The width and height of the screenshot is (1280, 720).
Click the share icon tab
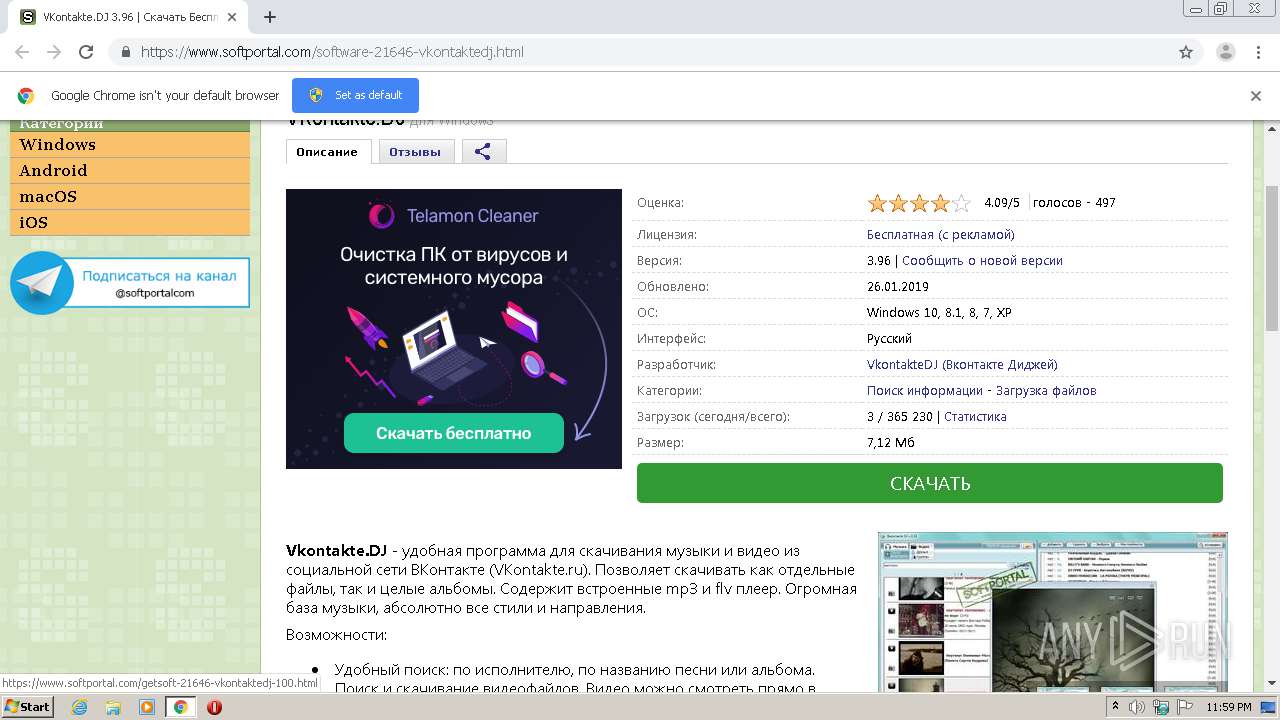pos(483,151)
